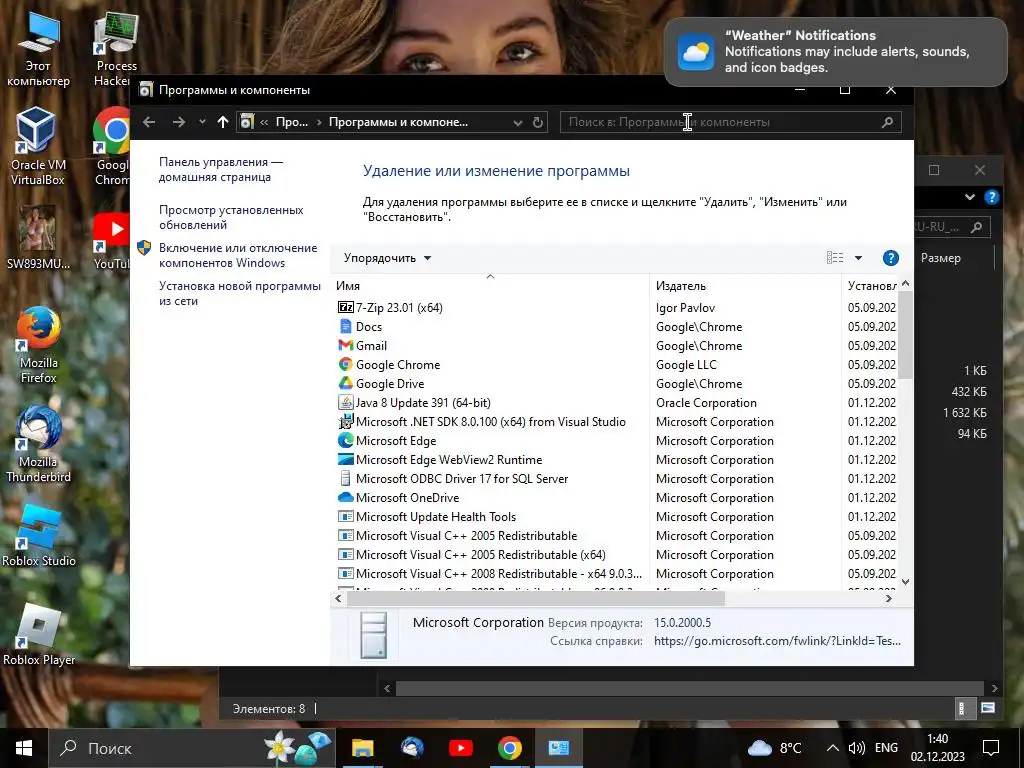Open the notification center icon
The height and width of the screenshot is (768, 1024).
(x=991, y=748)
